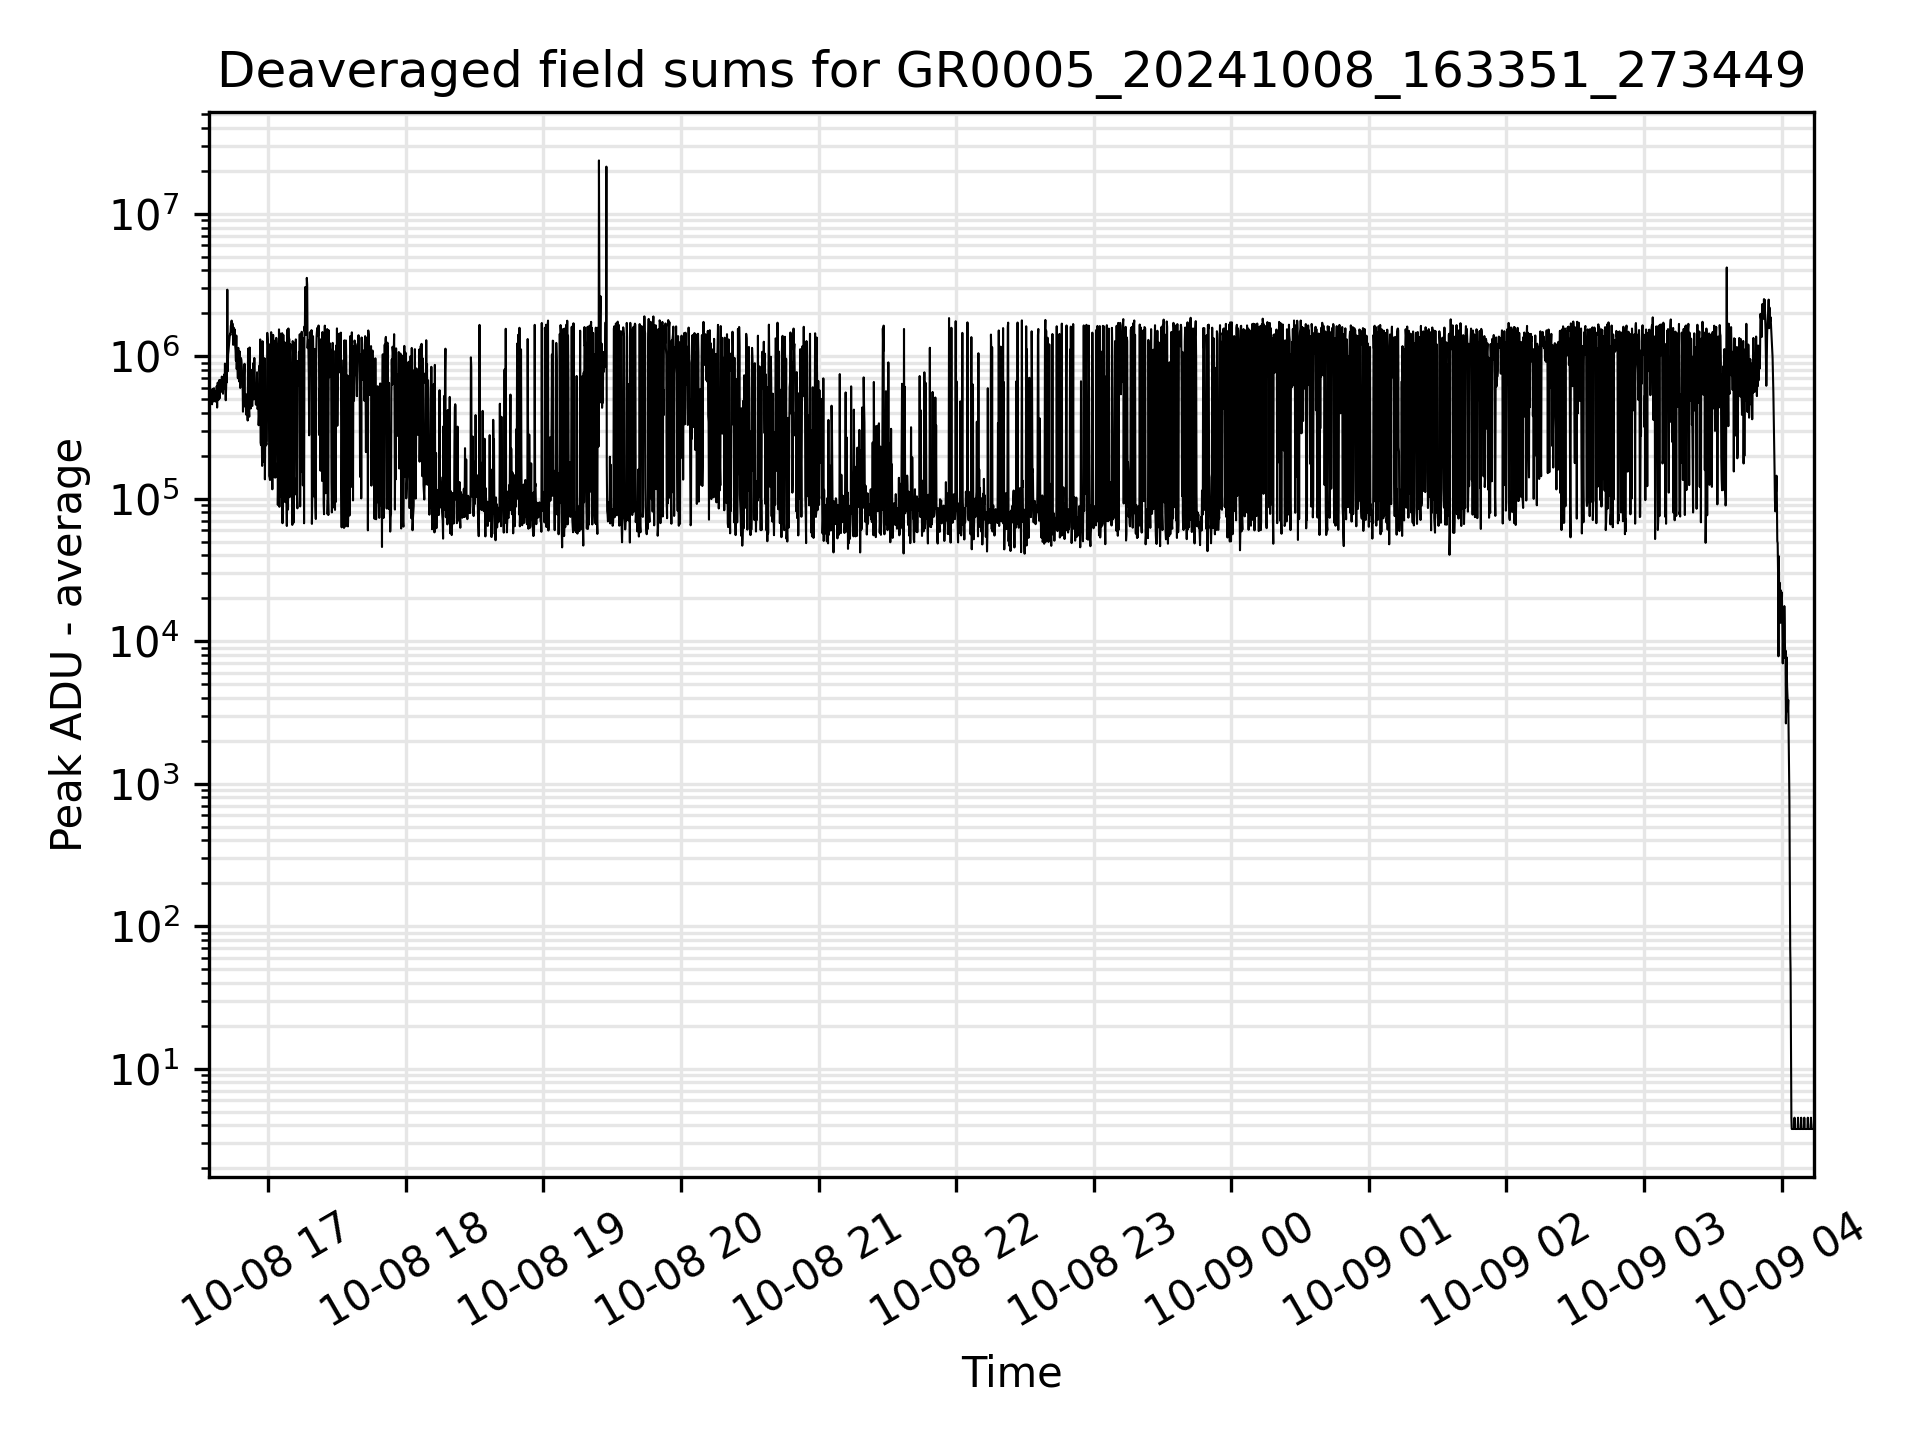This screenshot has width=1920, height=1440.
Task: Click the y-axis tick label 10^4
Action: [145, 640]
